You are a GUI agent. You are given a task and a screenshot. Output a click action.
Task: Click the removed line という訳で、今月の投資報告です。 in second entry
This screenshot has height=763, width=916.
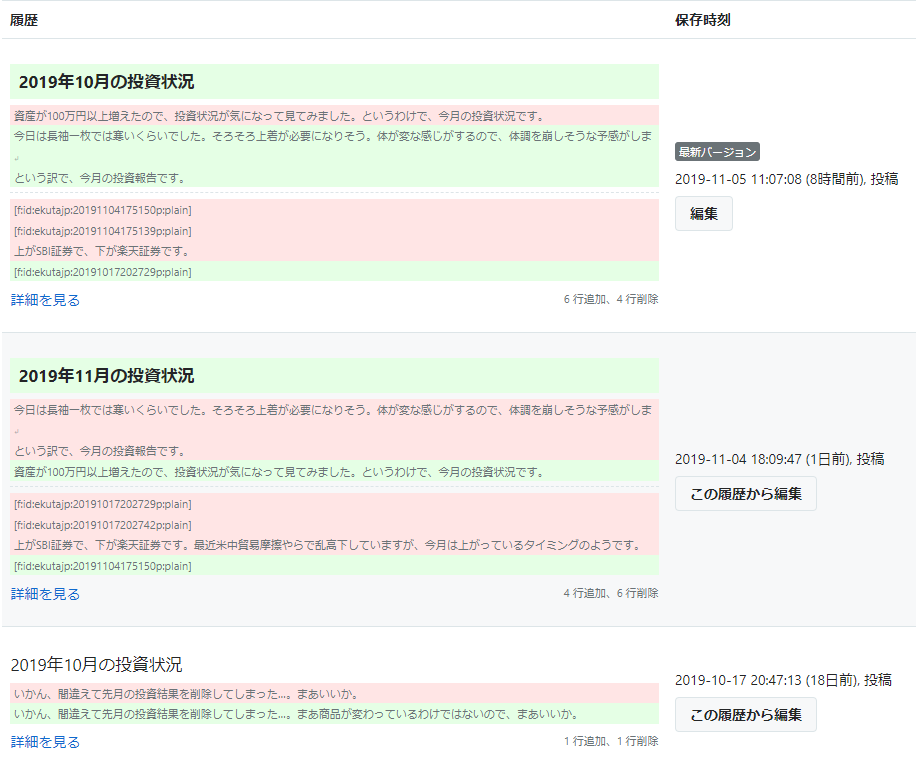(x=334, y=450)
